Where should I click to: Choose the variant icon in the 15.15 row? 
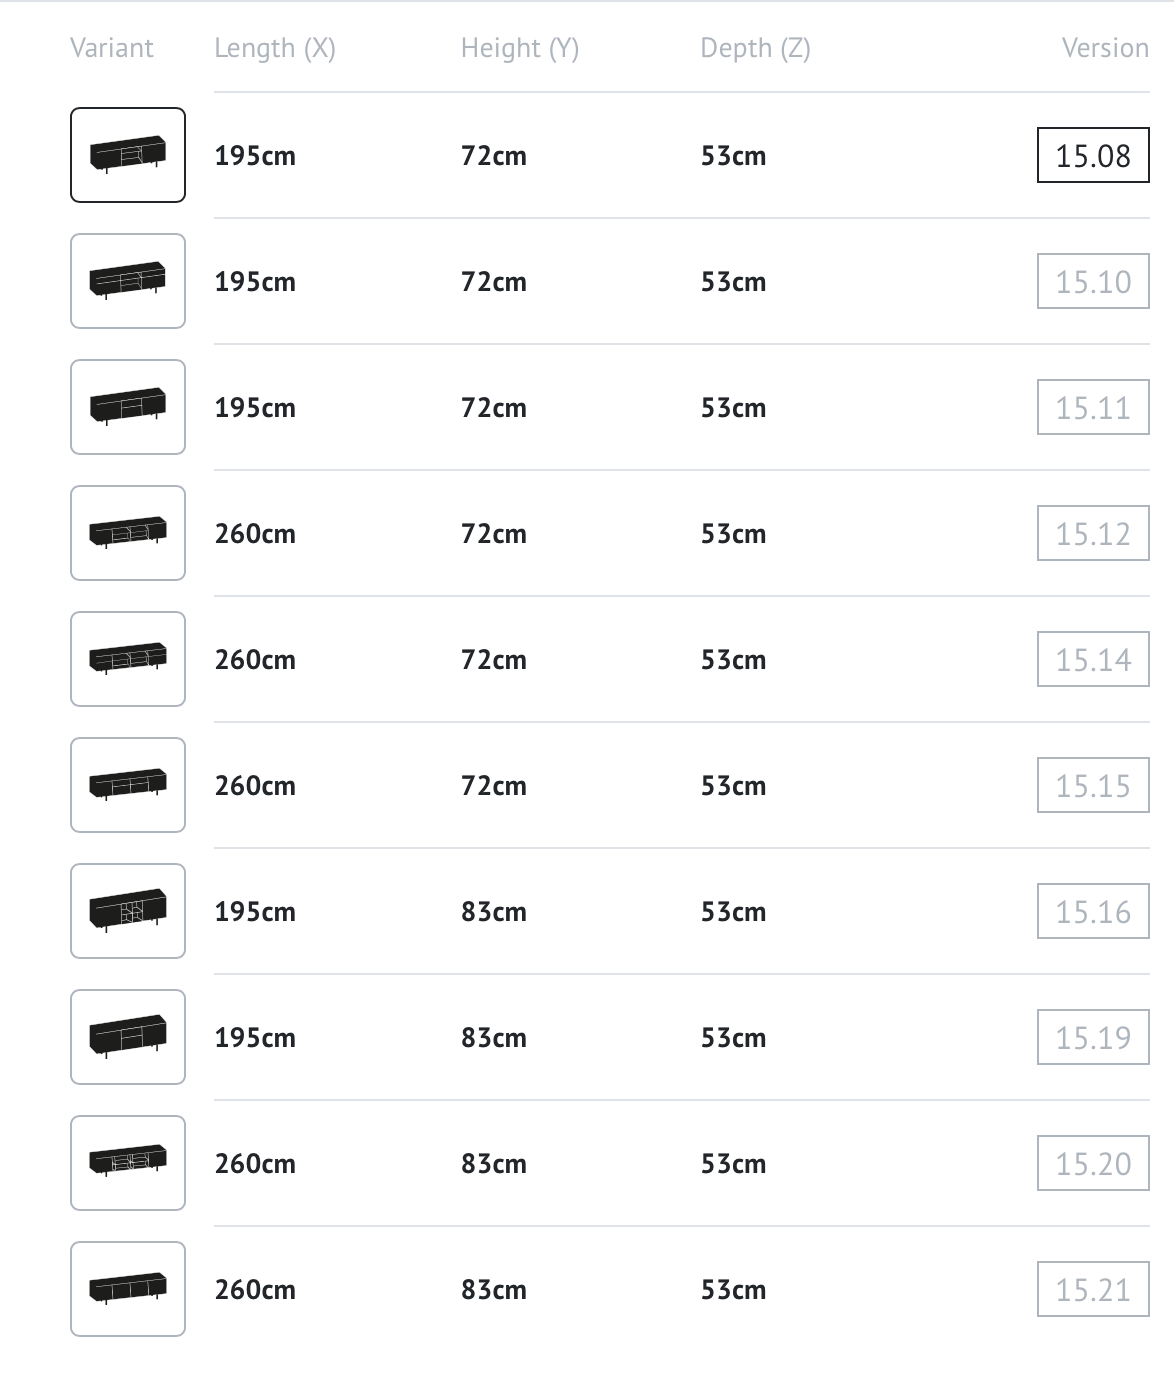click(128, 785)
